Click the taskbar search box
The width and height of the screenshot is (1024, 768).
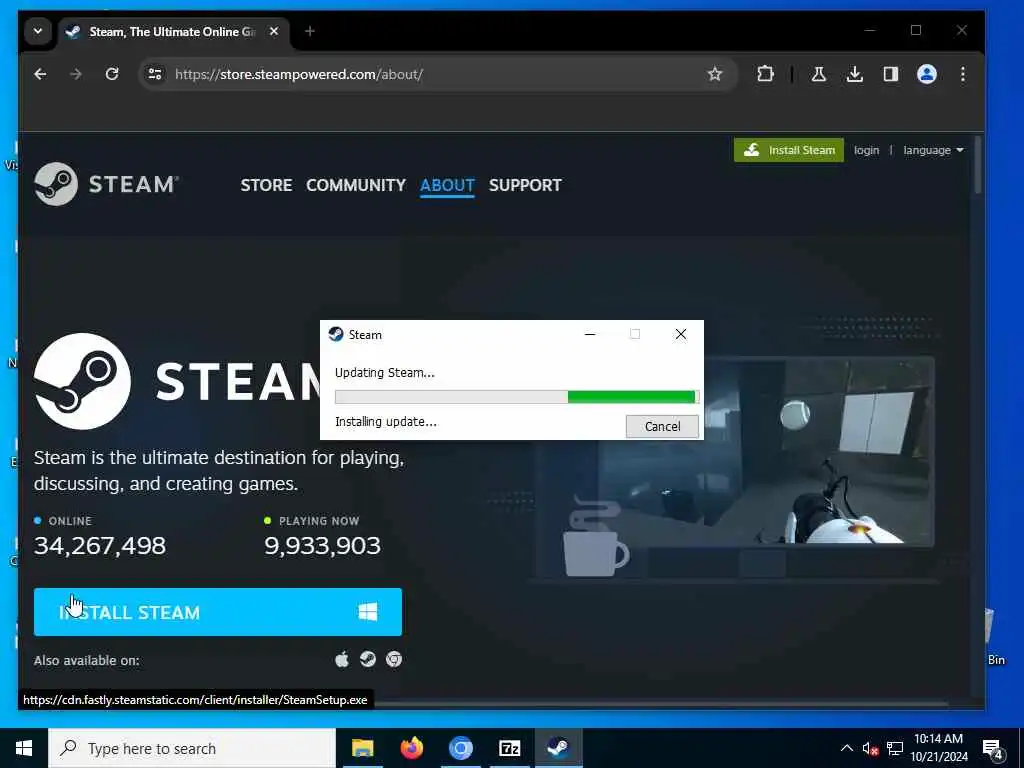click(x=192, y=748)
